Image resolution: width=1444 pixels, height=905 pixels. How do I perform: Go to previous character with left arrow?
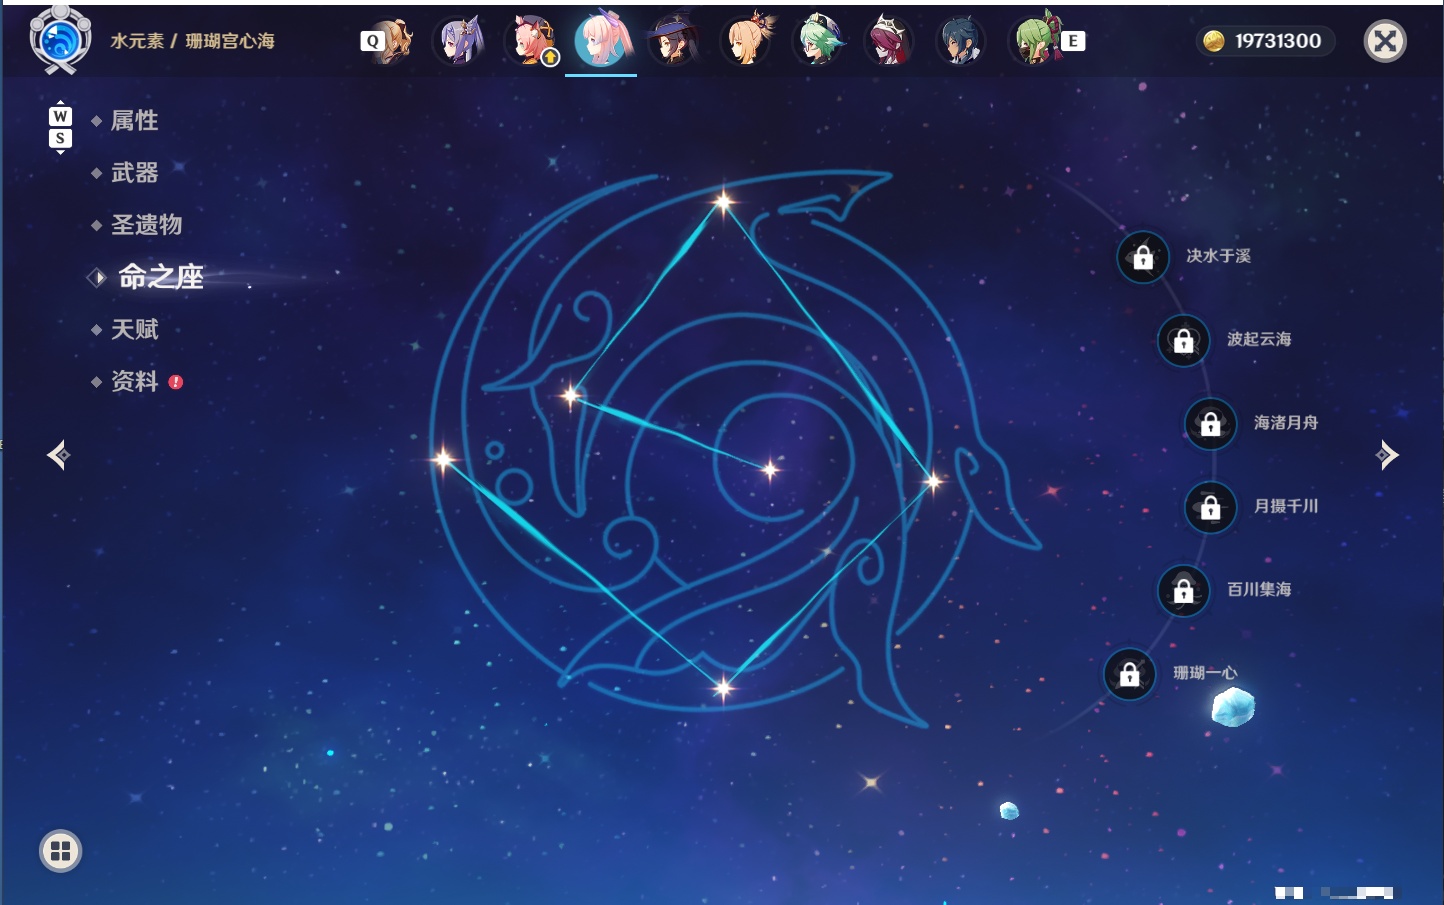pos(58,455)
